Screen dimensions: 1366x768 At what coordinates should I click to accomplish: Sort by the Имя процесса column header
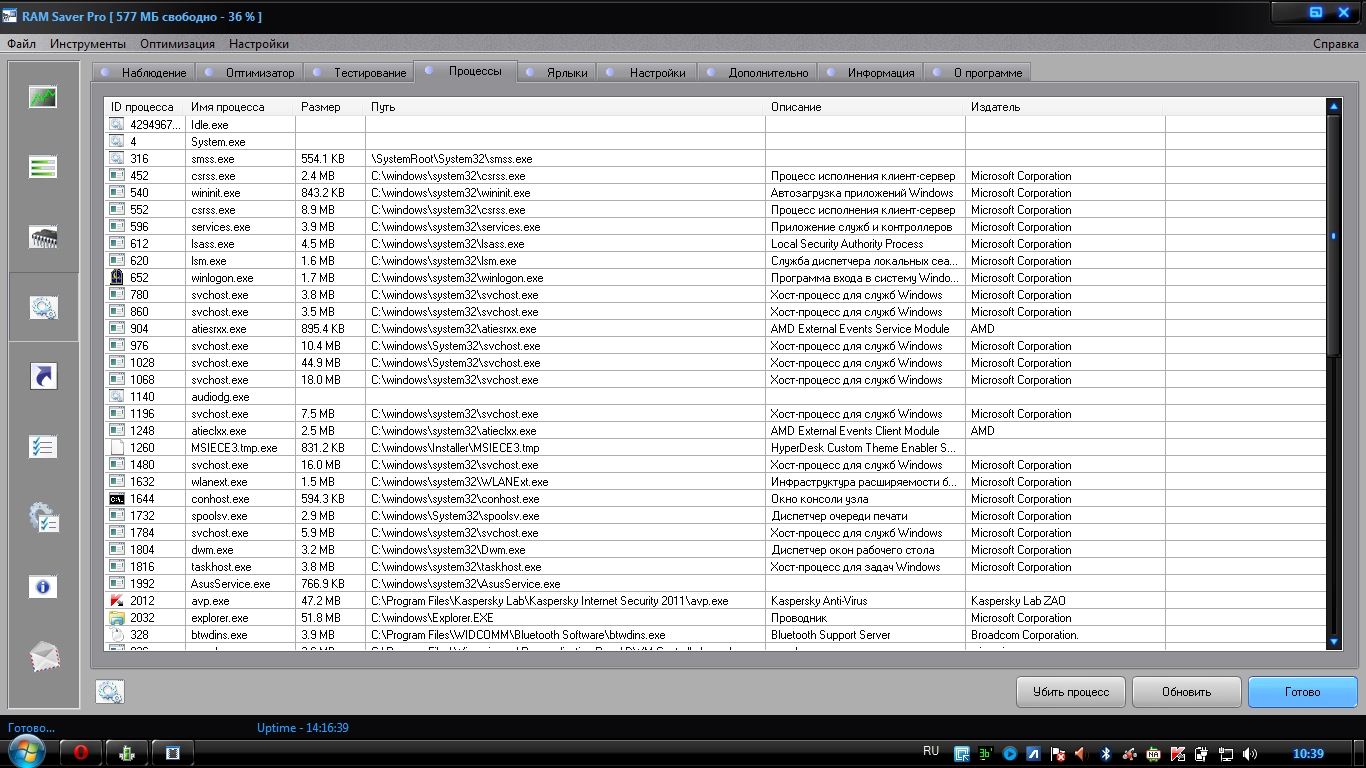coord(240,107)
